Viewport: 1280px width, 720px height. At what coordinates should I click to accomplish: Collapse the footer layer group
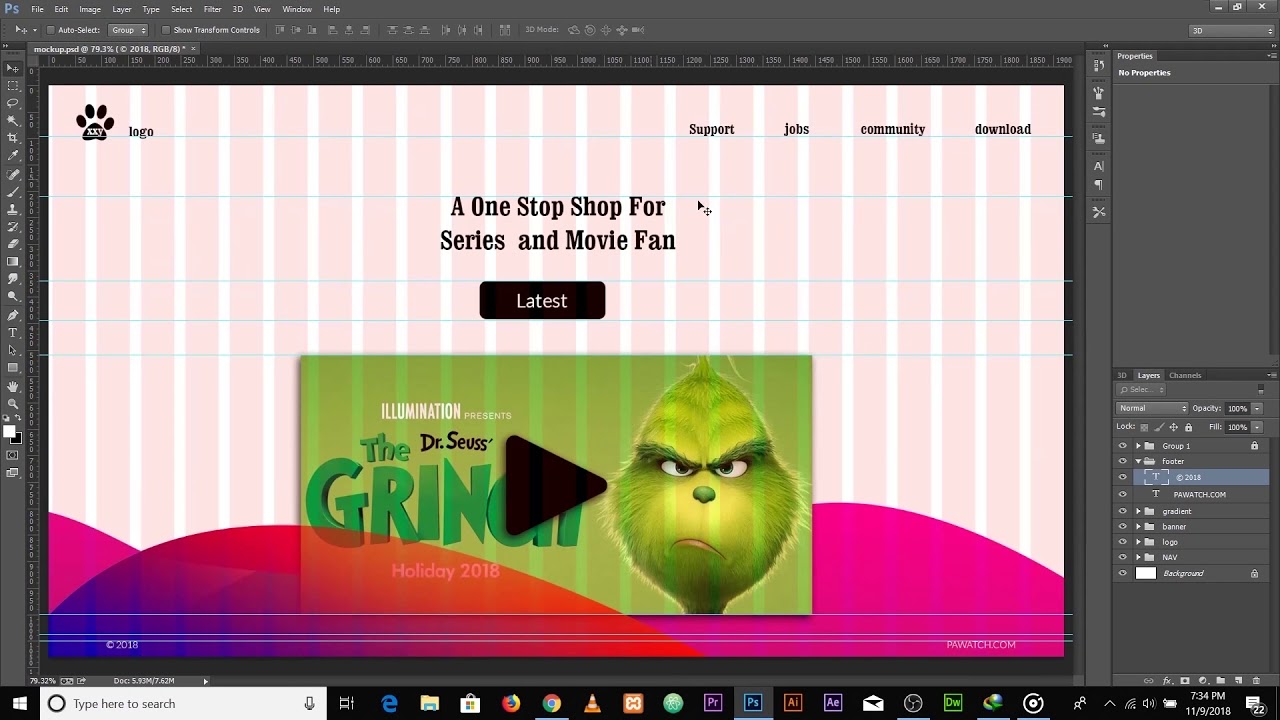[x=1138, y=461]
